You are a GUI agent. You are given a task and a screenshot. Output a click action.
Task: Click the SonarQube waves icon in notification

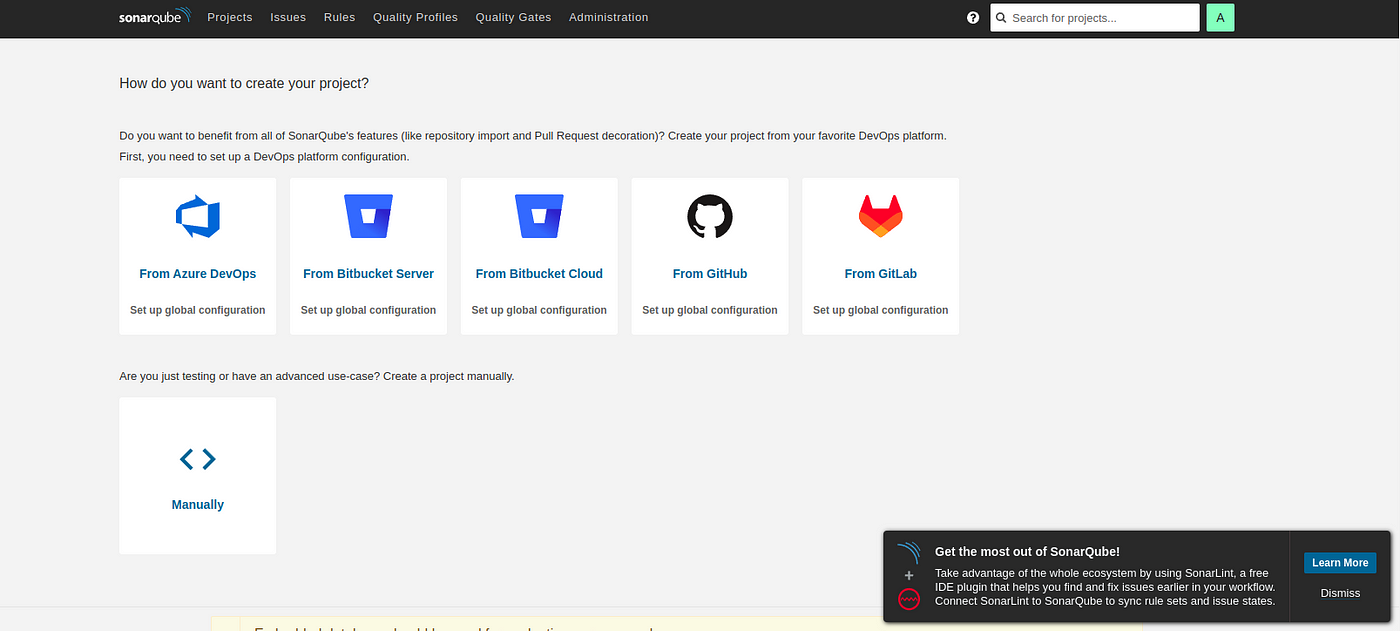tap(908, 553)
